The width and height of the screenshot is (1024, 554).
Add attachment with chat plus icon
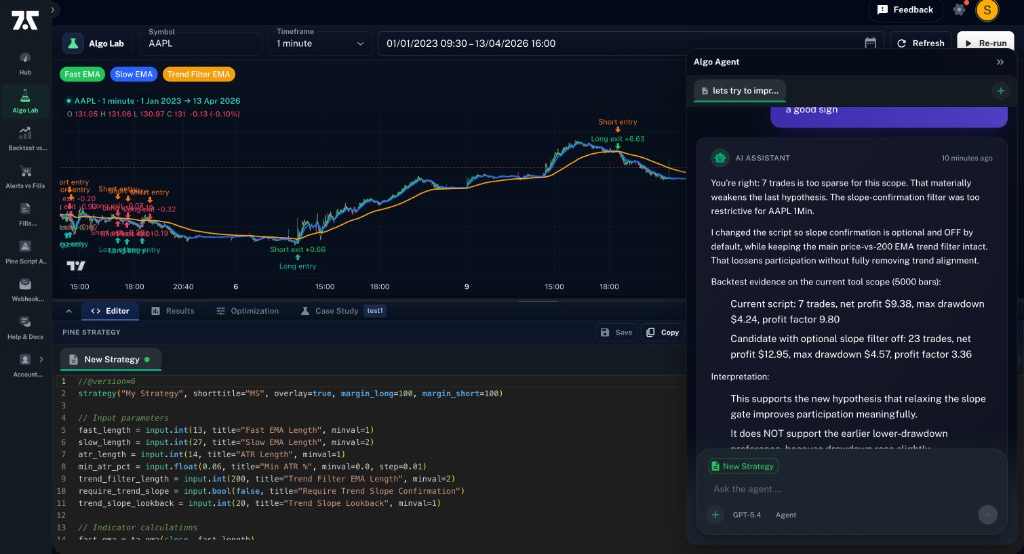click(715, 515)
